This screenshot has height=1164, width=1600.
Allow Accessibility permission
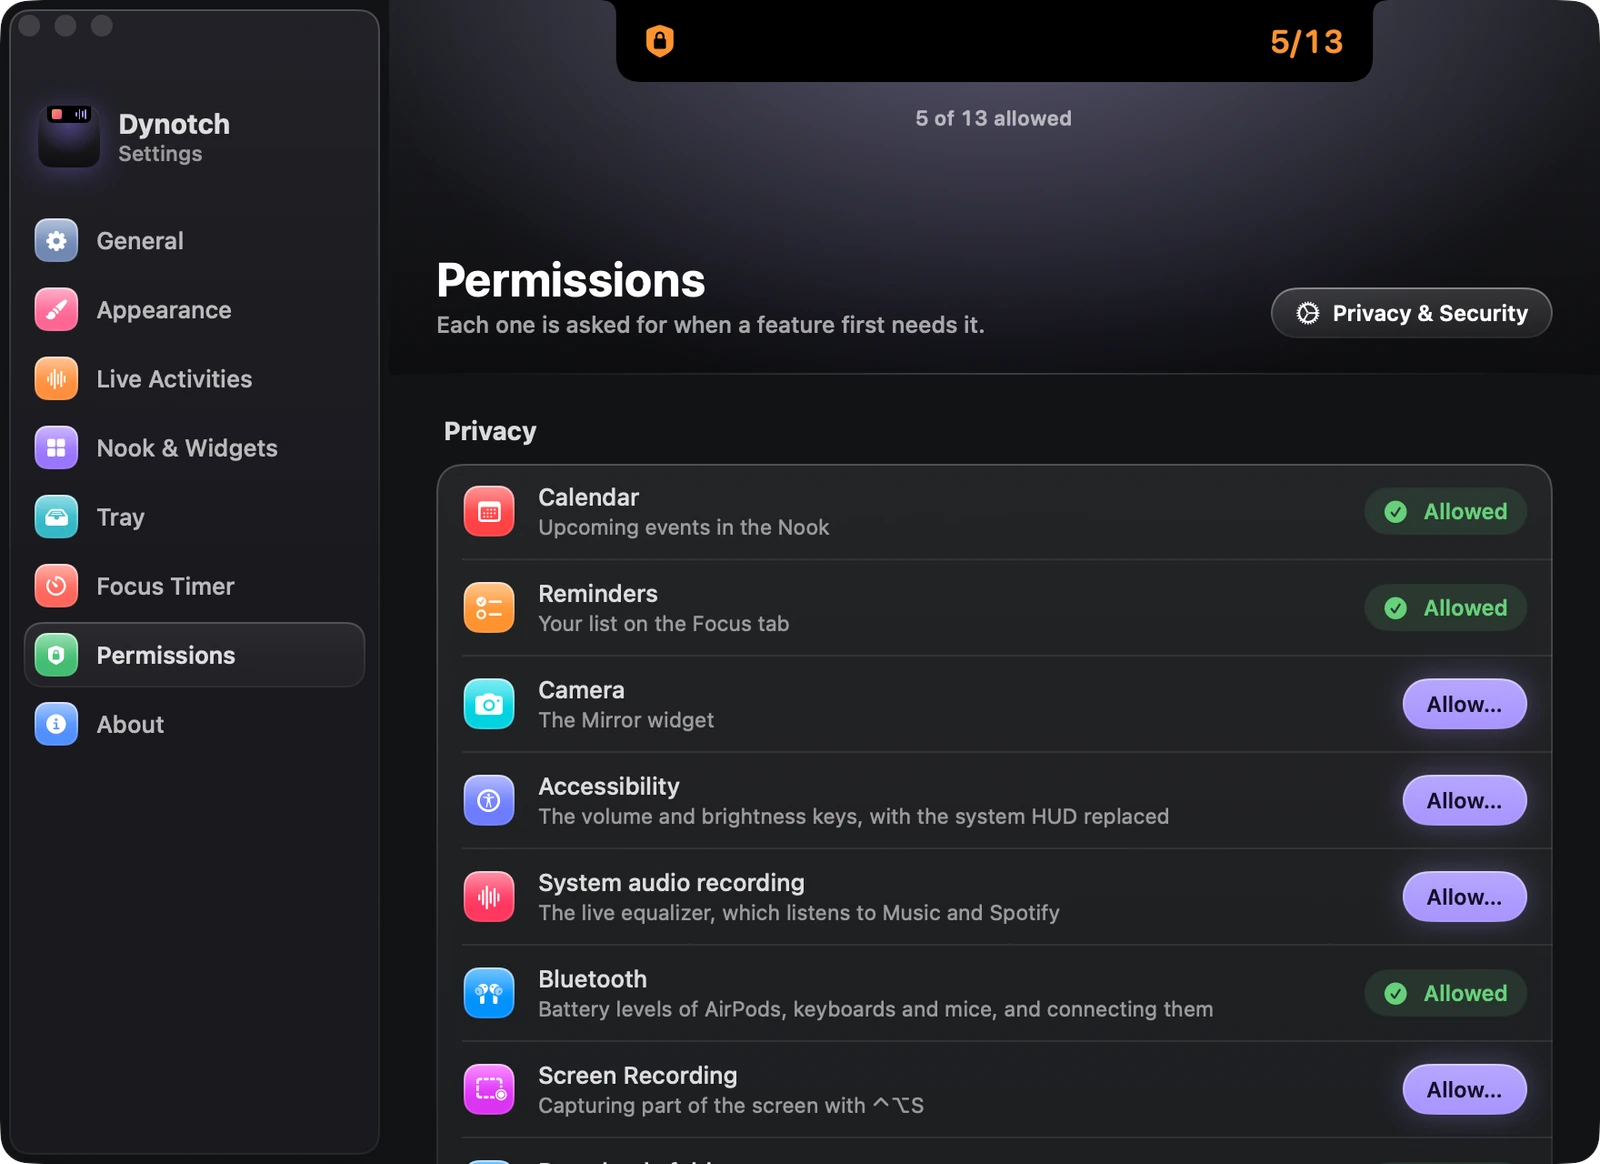click(x=1464, y=801)
